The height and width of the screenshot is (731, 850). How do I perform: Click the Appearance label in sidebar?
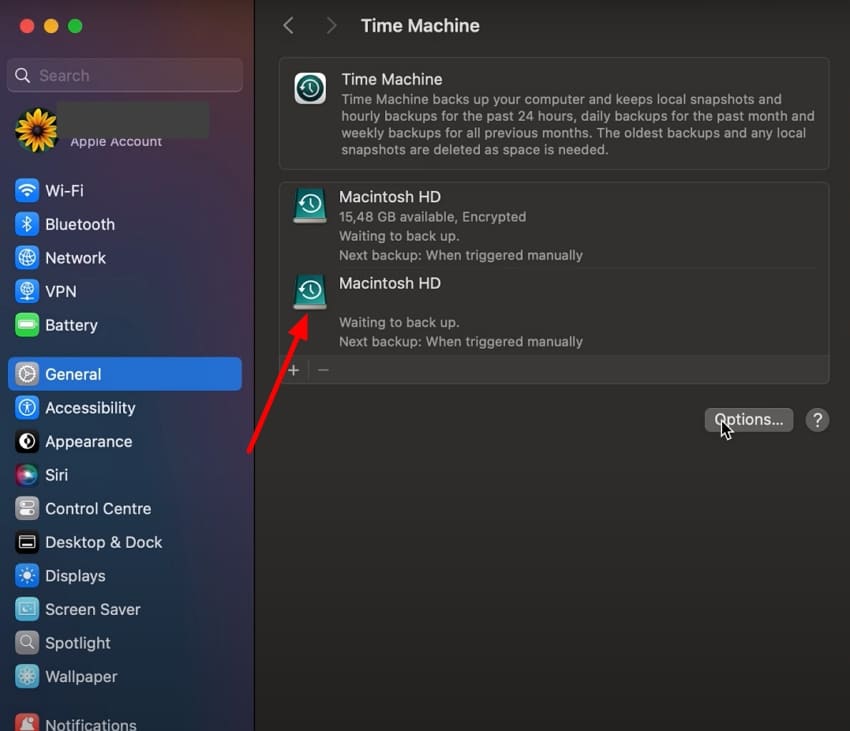click(89, 441)
